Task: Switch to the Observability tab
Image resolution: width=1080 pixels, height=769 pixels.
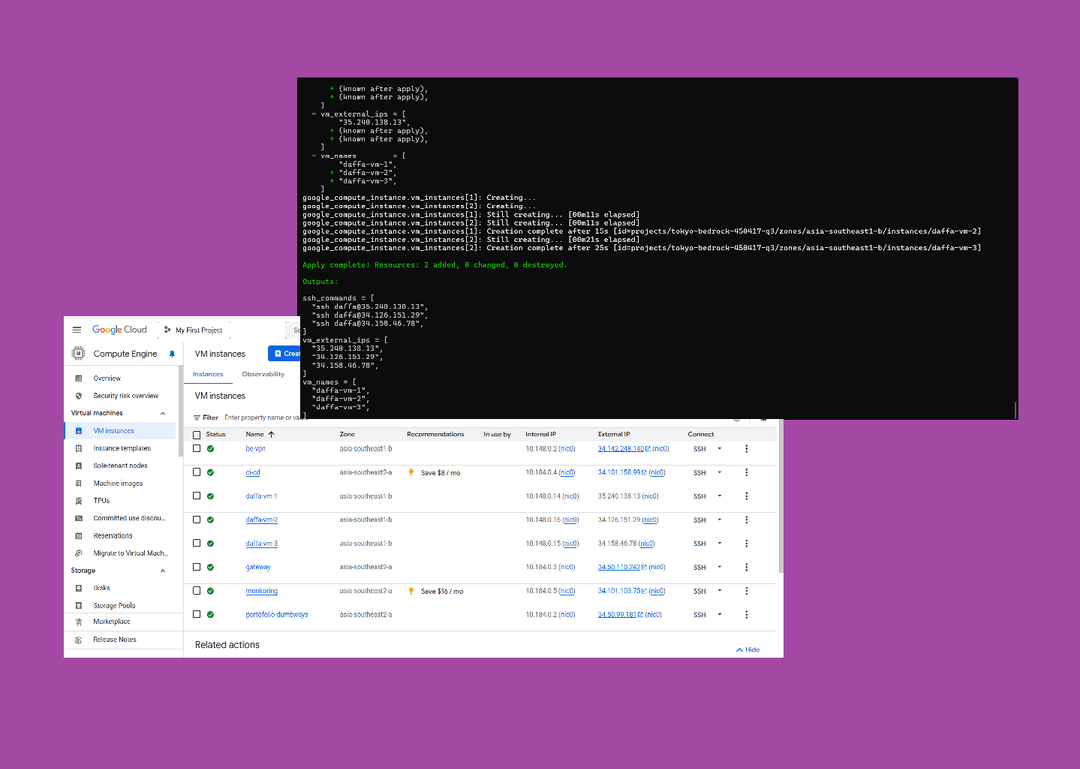Action: 263,373
